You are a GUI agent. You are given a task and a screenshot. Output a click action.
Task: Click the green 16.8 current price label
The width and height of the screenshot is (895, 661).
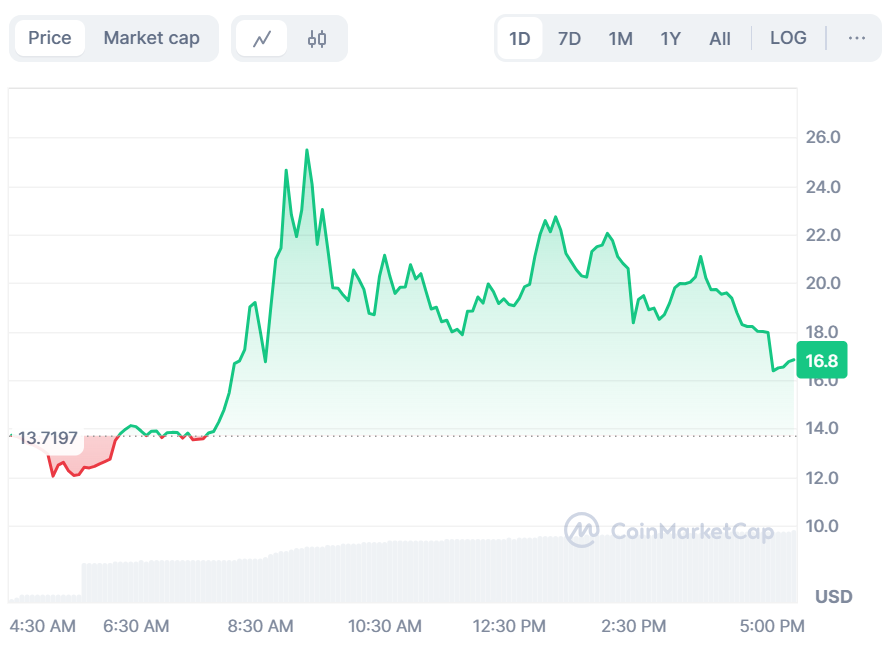(x=821, y=362)
